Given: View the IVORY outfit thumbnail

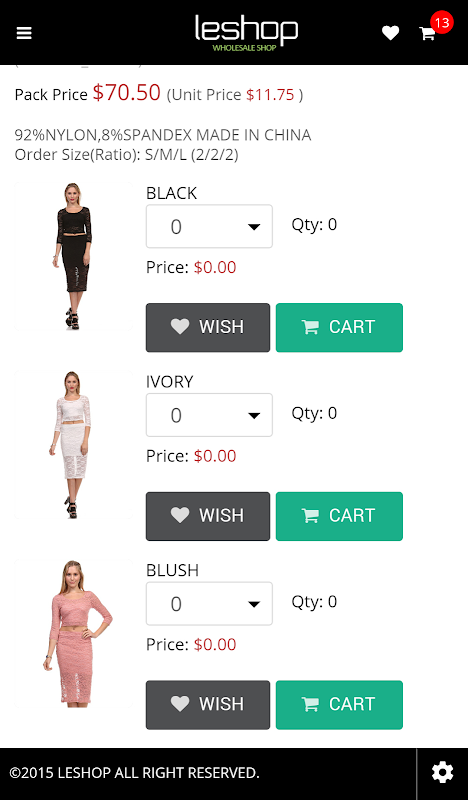Looking at the screenshot, I should [73, 444].
